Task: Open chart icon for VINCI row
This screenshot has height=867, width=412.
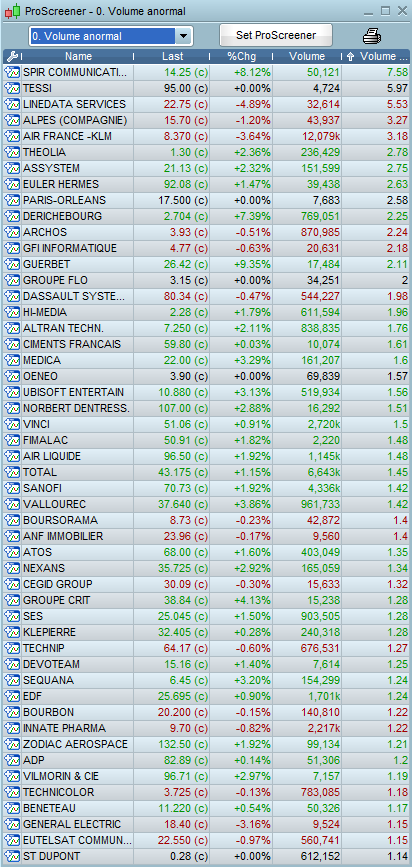Action: [12, 425]
